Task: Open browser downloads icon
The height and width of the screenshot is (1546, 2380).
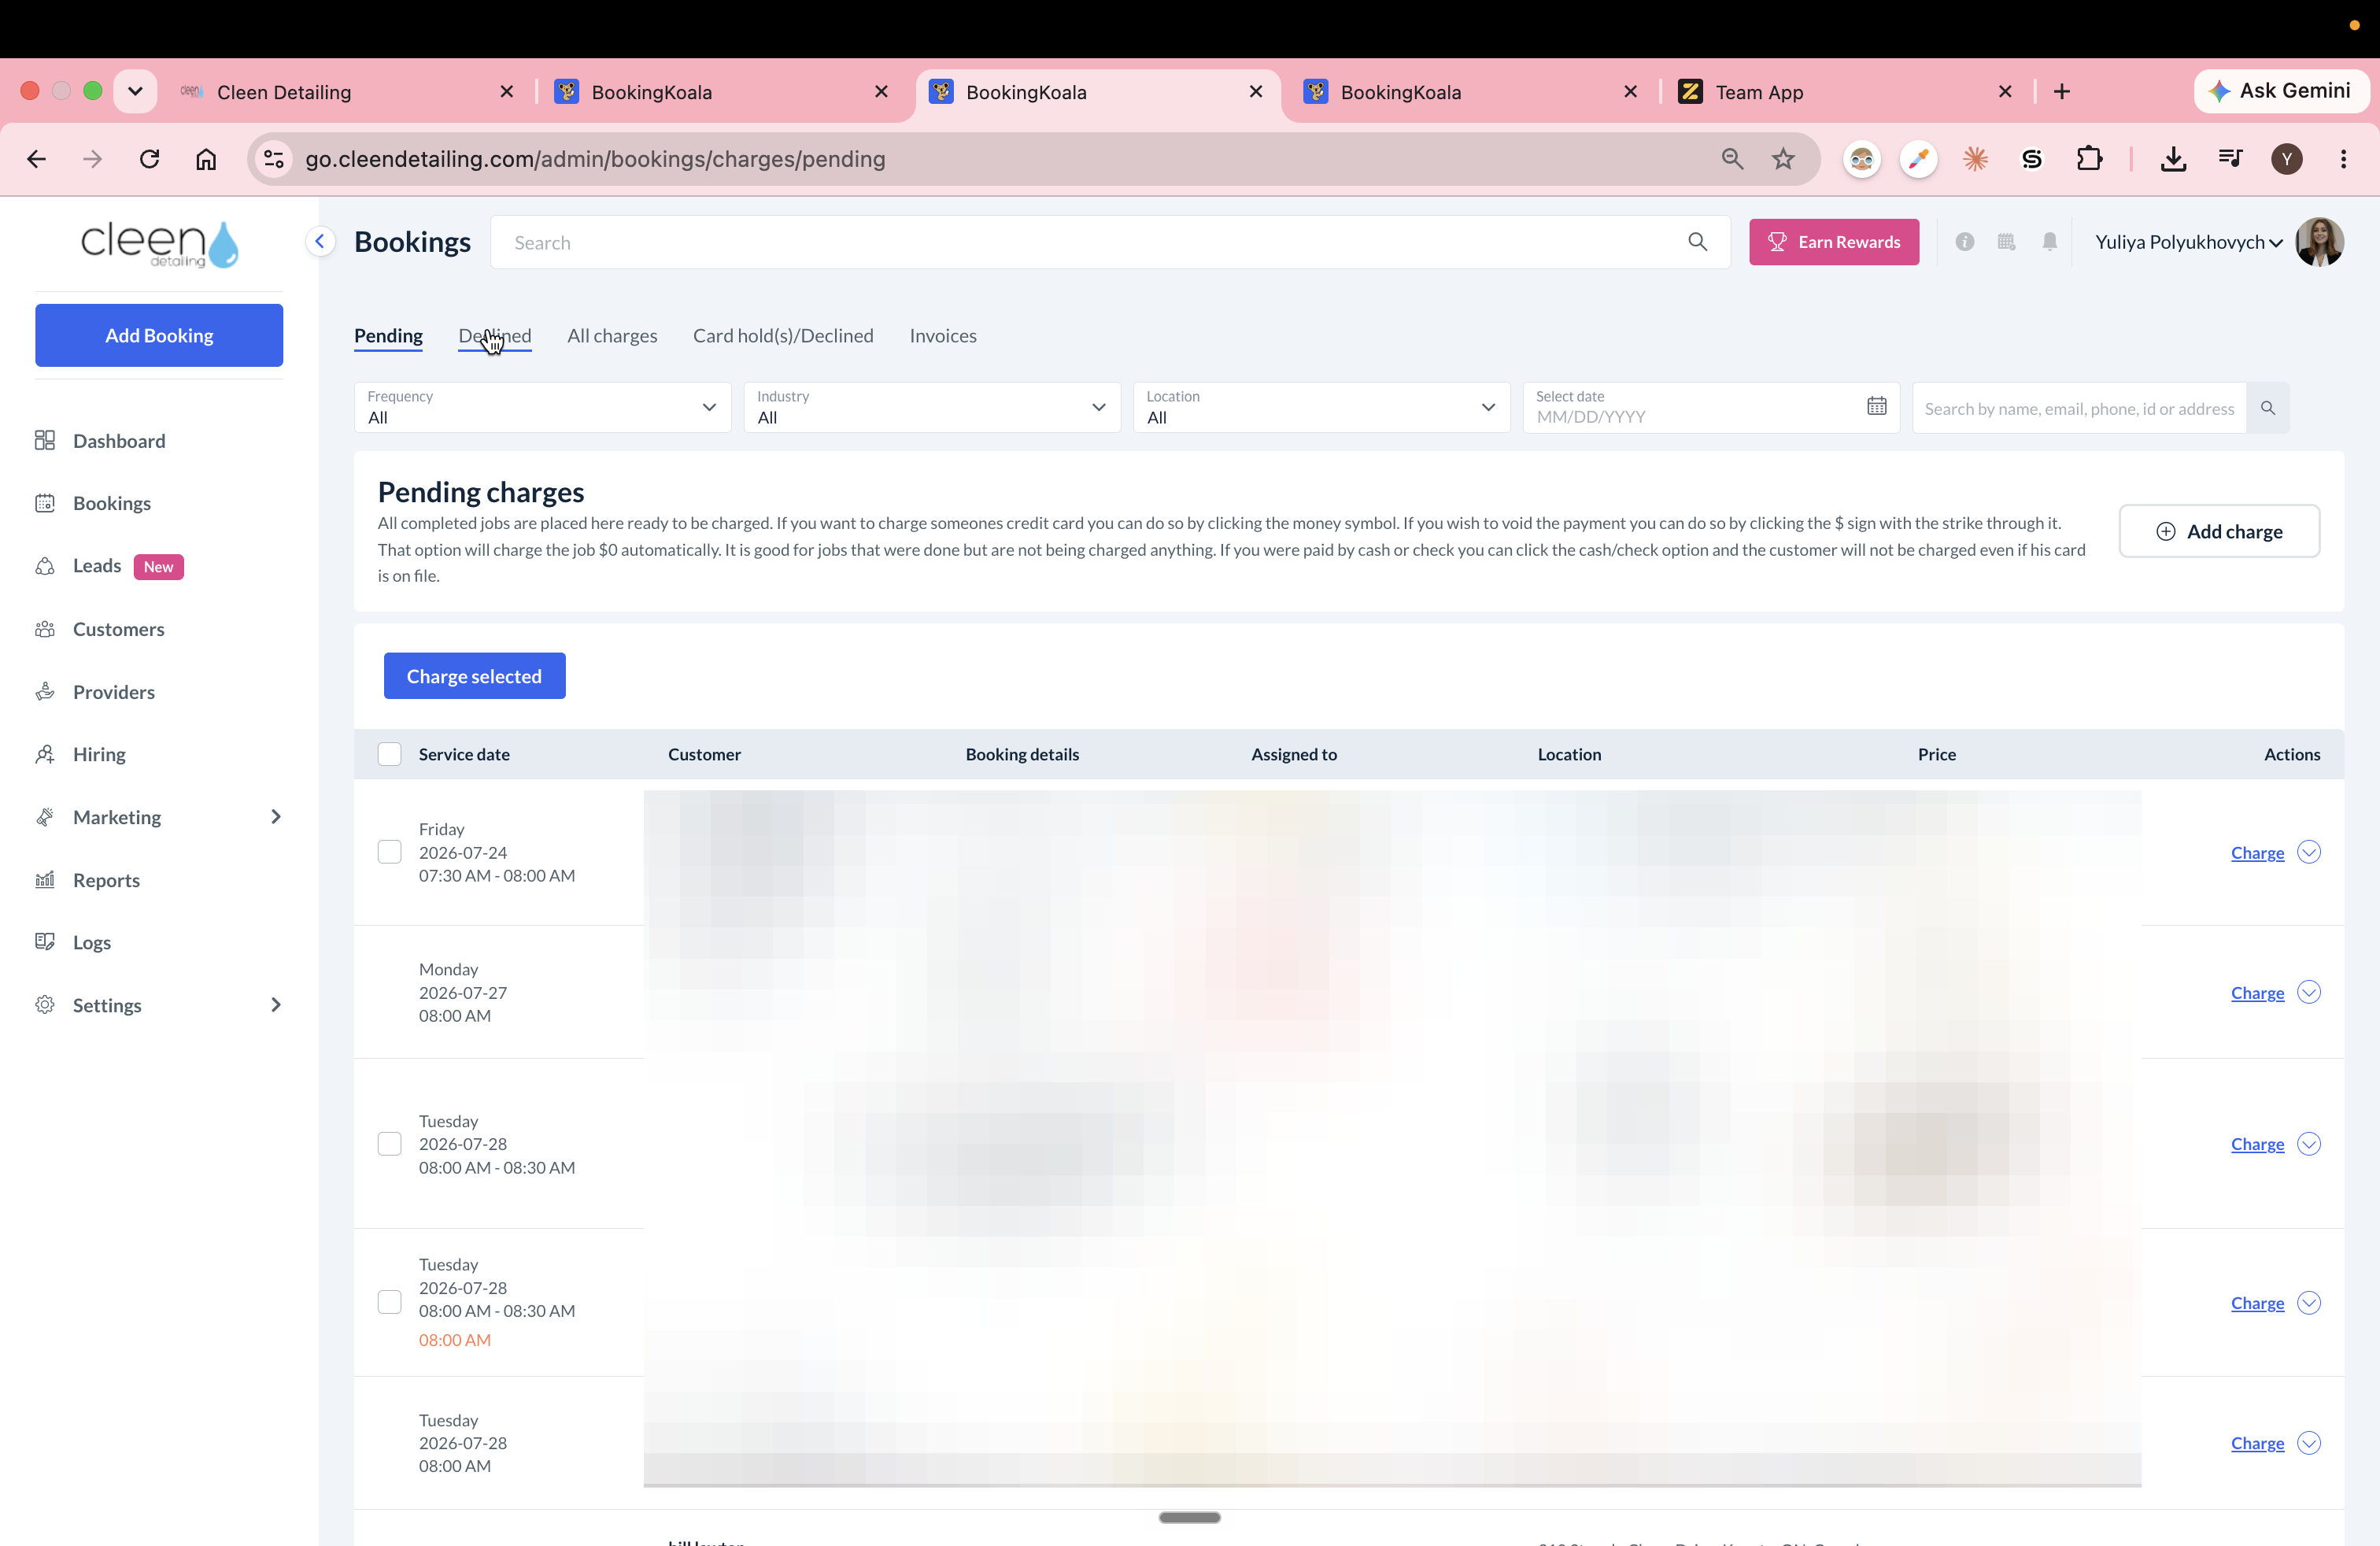Action: pos(2173,159)
